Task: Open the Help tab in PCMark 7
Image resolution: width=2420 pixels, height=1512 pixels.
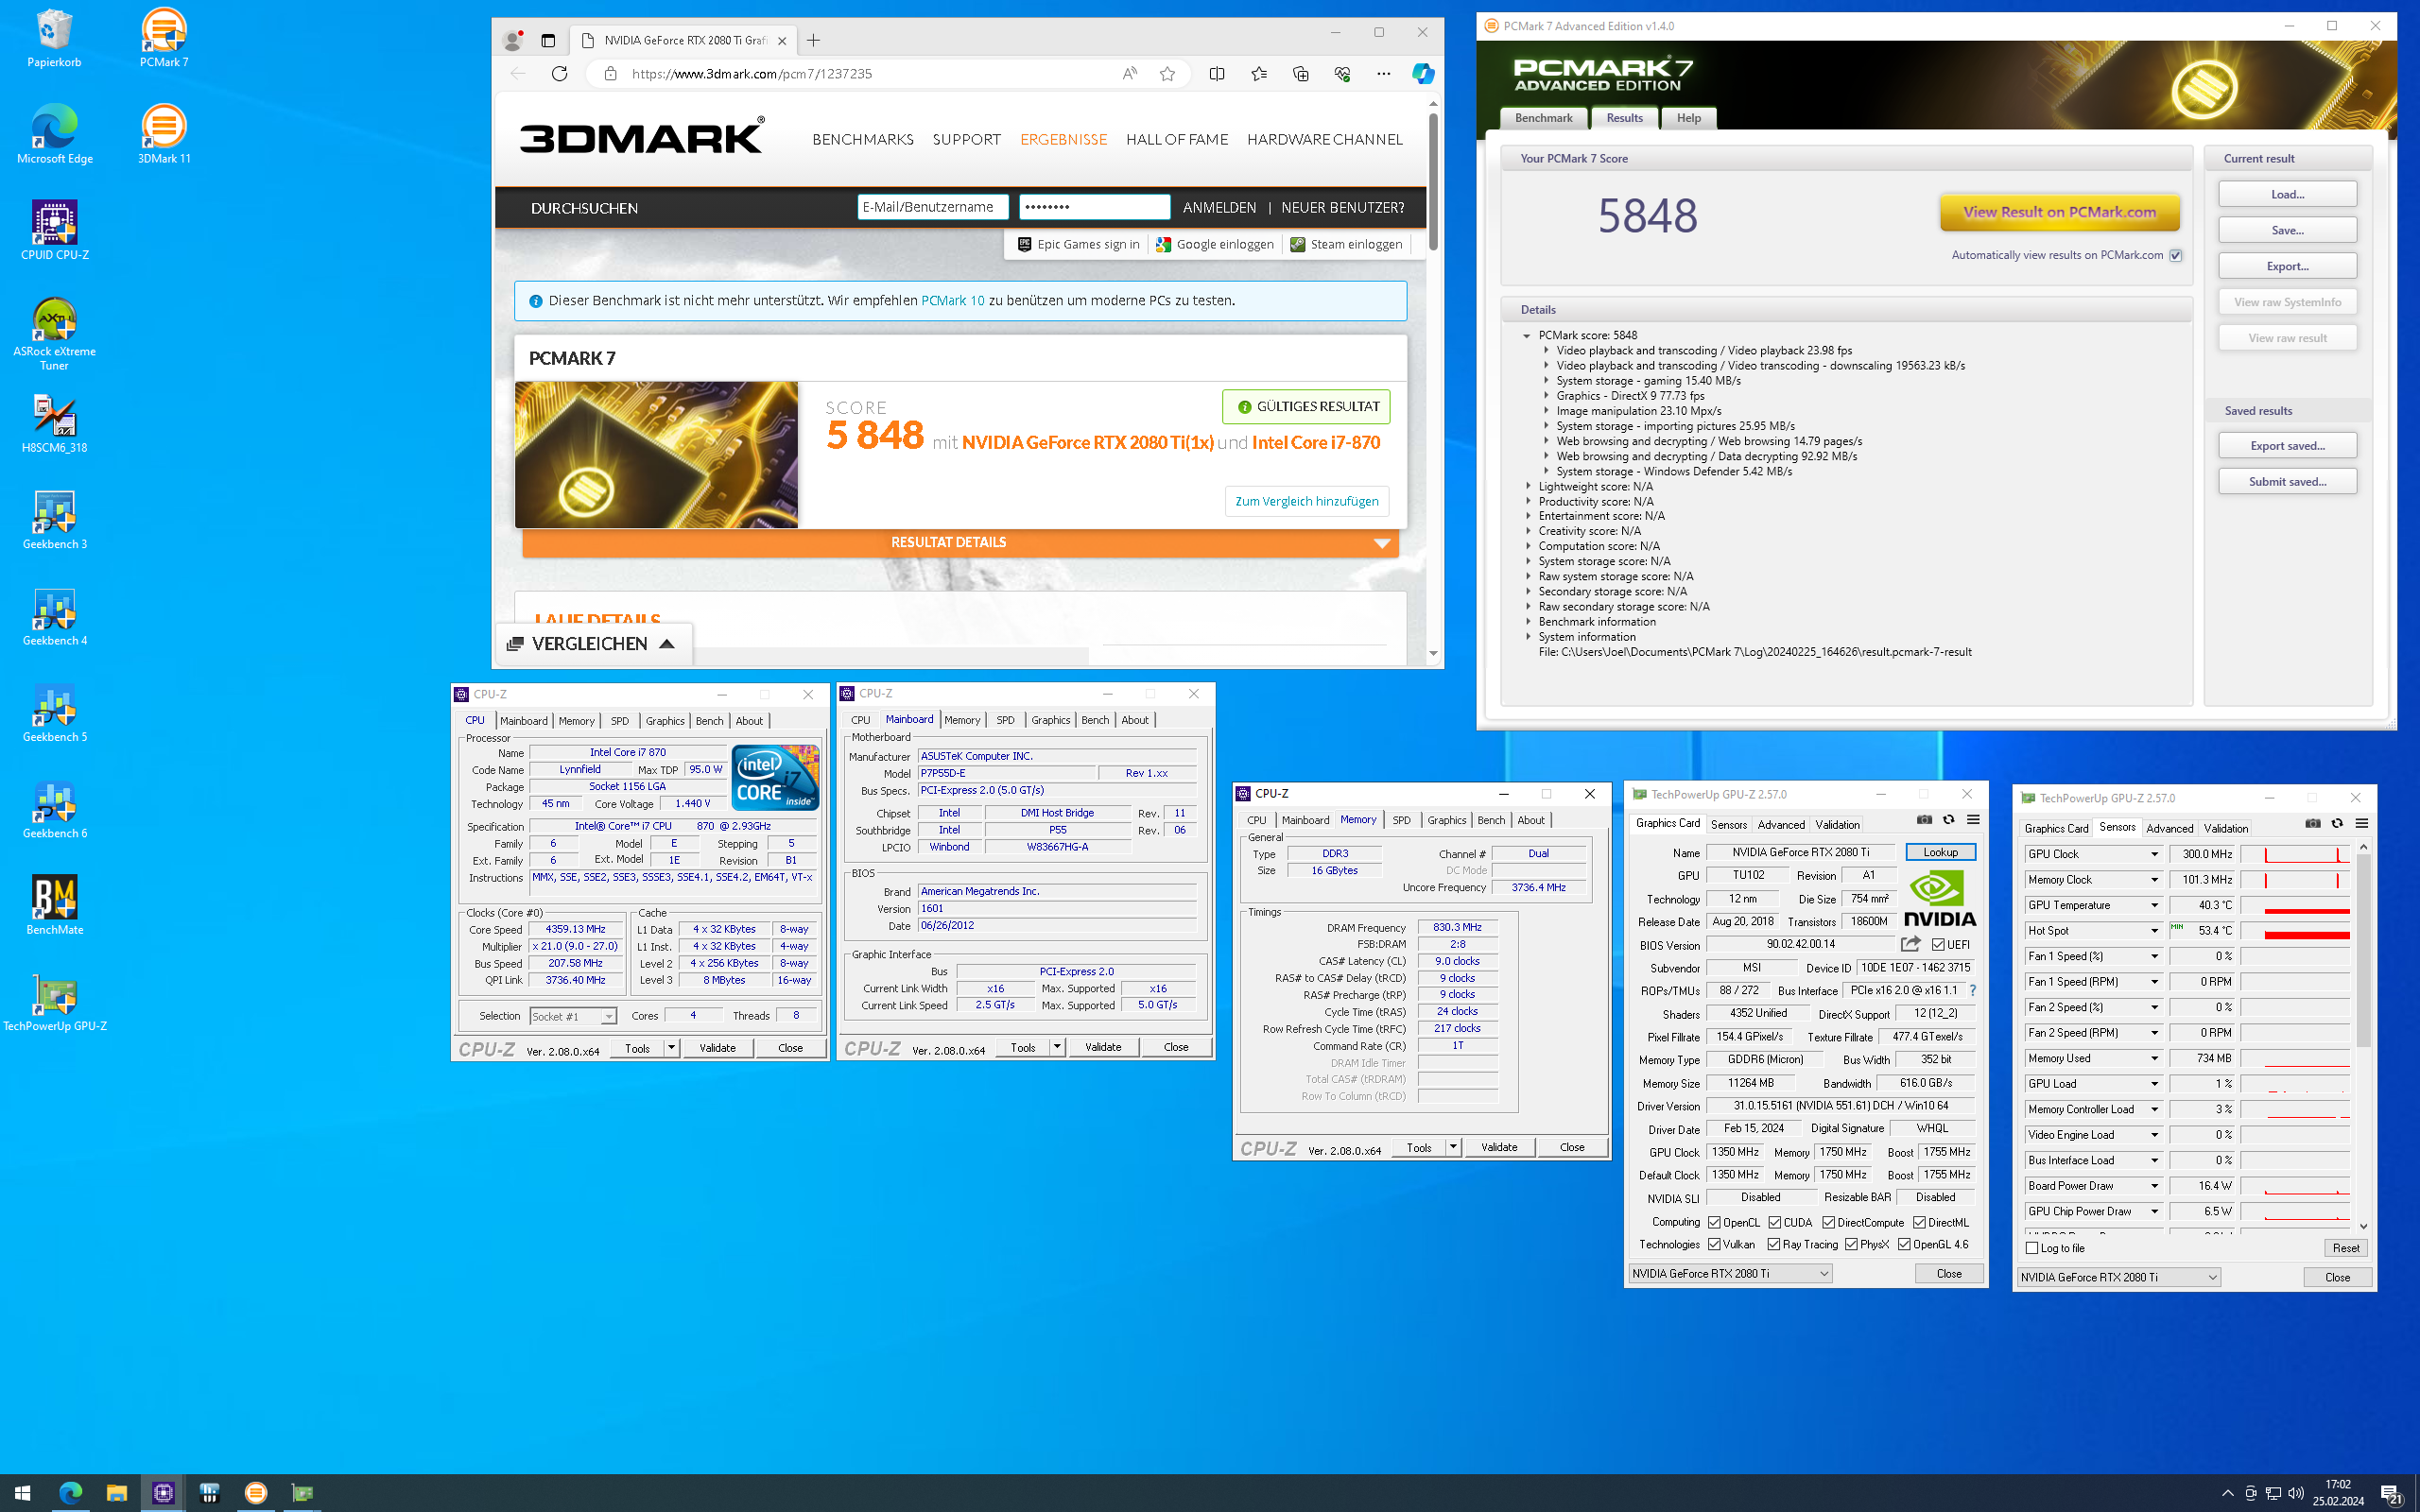Action: tap(1689, 118)
